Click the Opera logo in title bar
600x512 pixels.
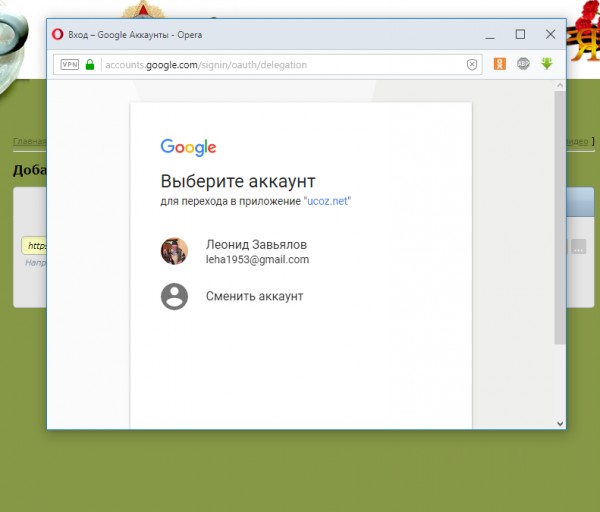[57, 34]
